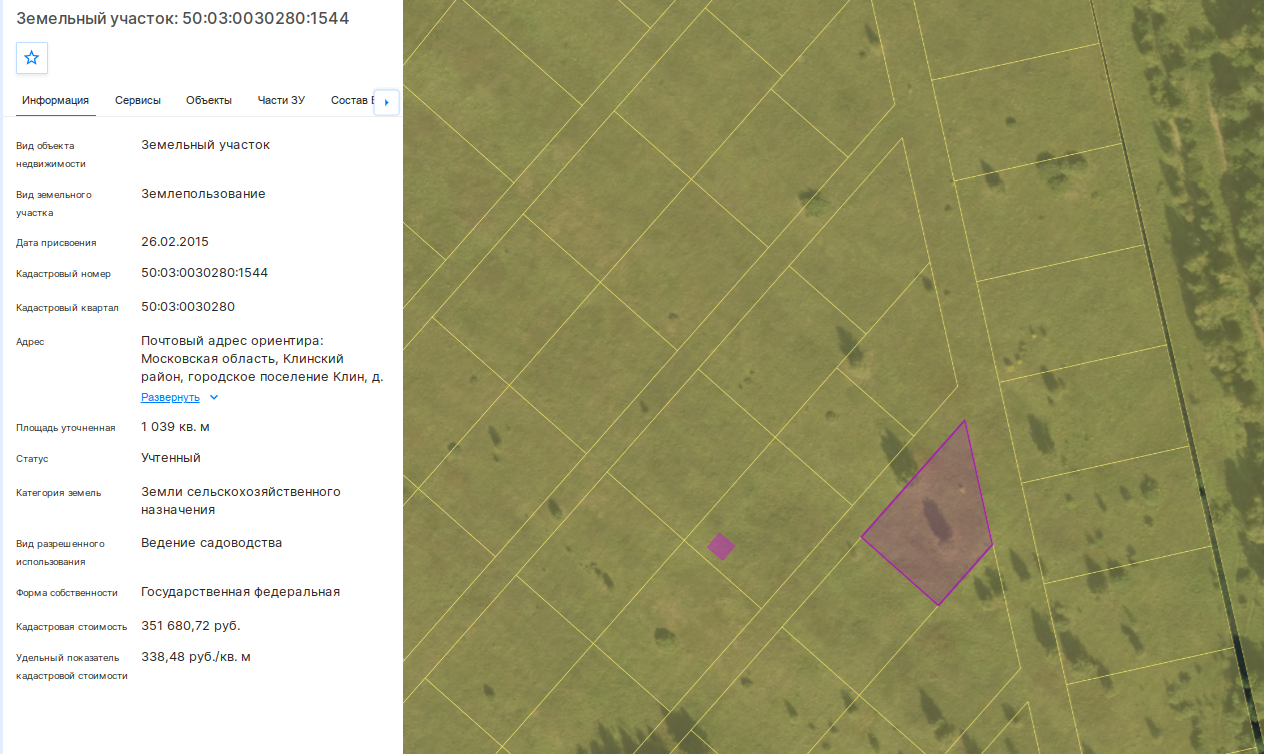This screenshot has width=1264, height=754.
Task: Select the value Ведение садоводства
Action: click(x=212, y=543)
